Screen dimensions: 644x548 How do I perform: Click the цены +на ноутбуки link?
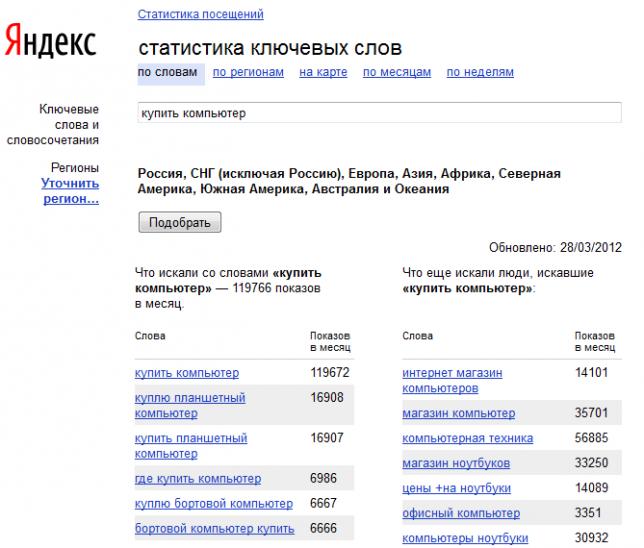coord(456,488)
